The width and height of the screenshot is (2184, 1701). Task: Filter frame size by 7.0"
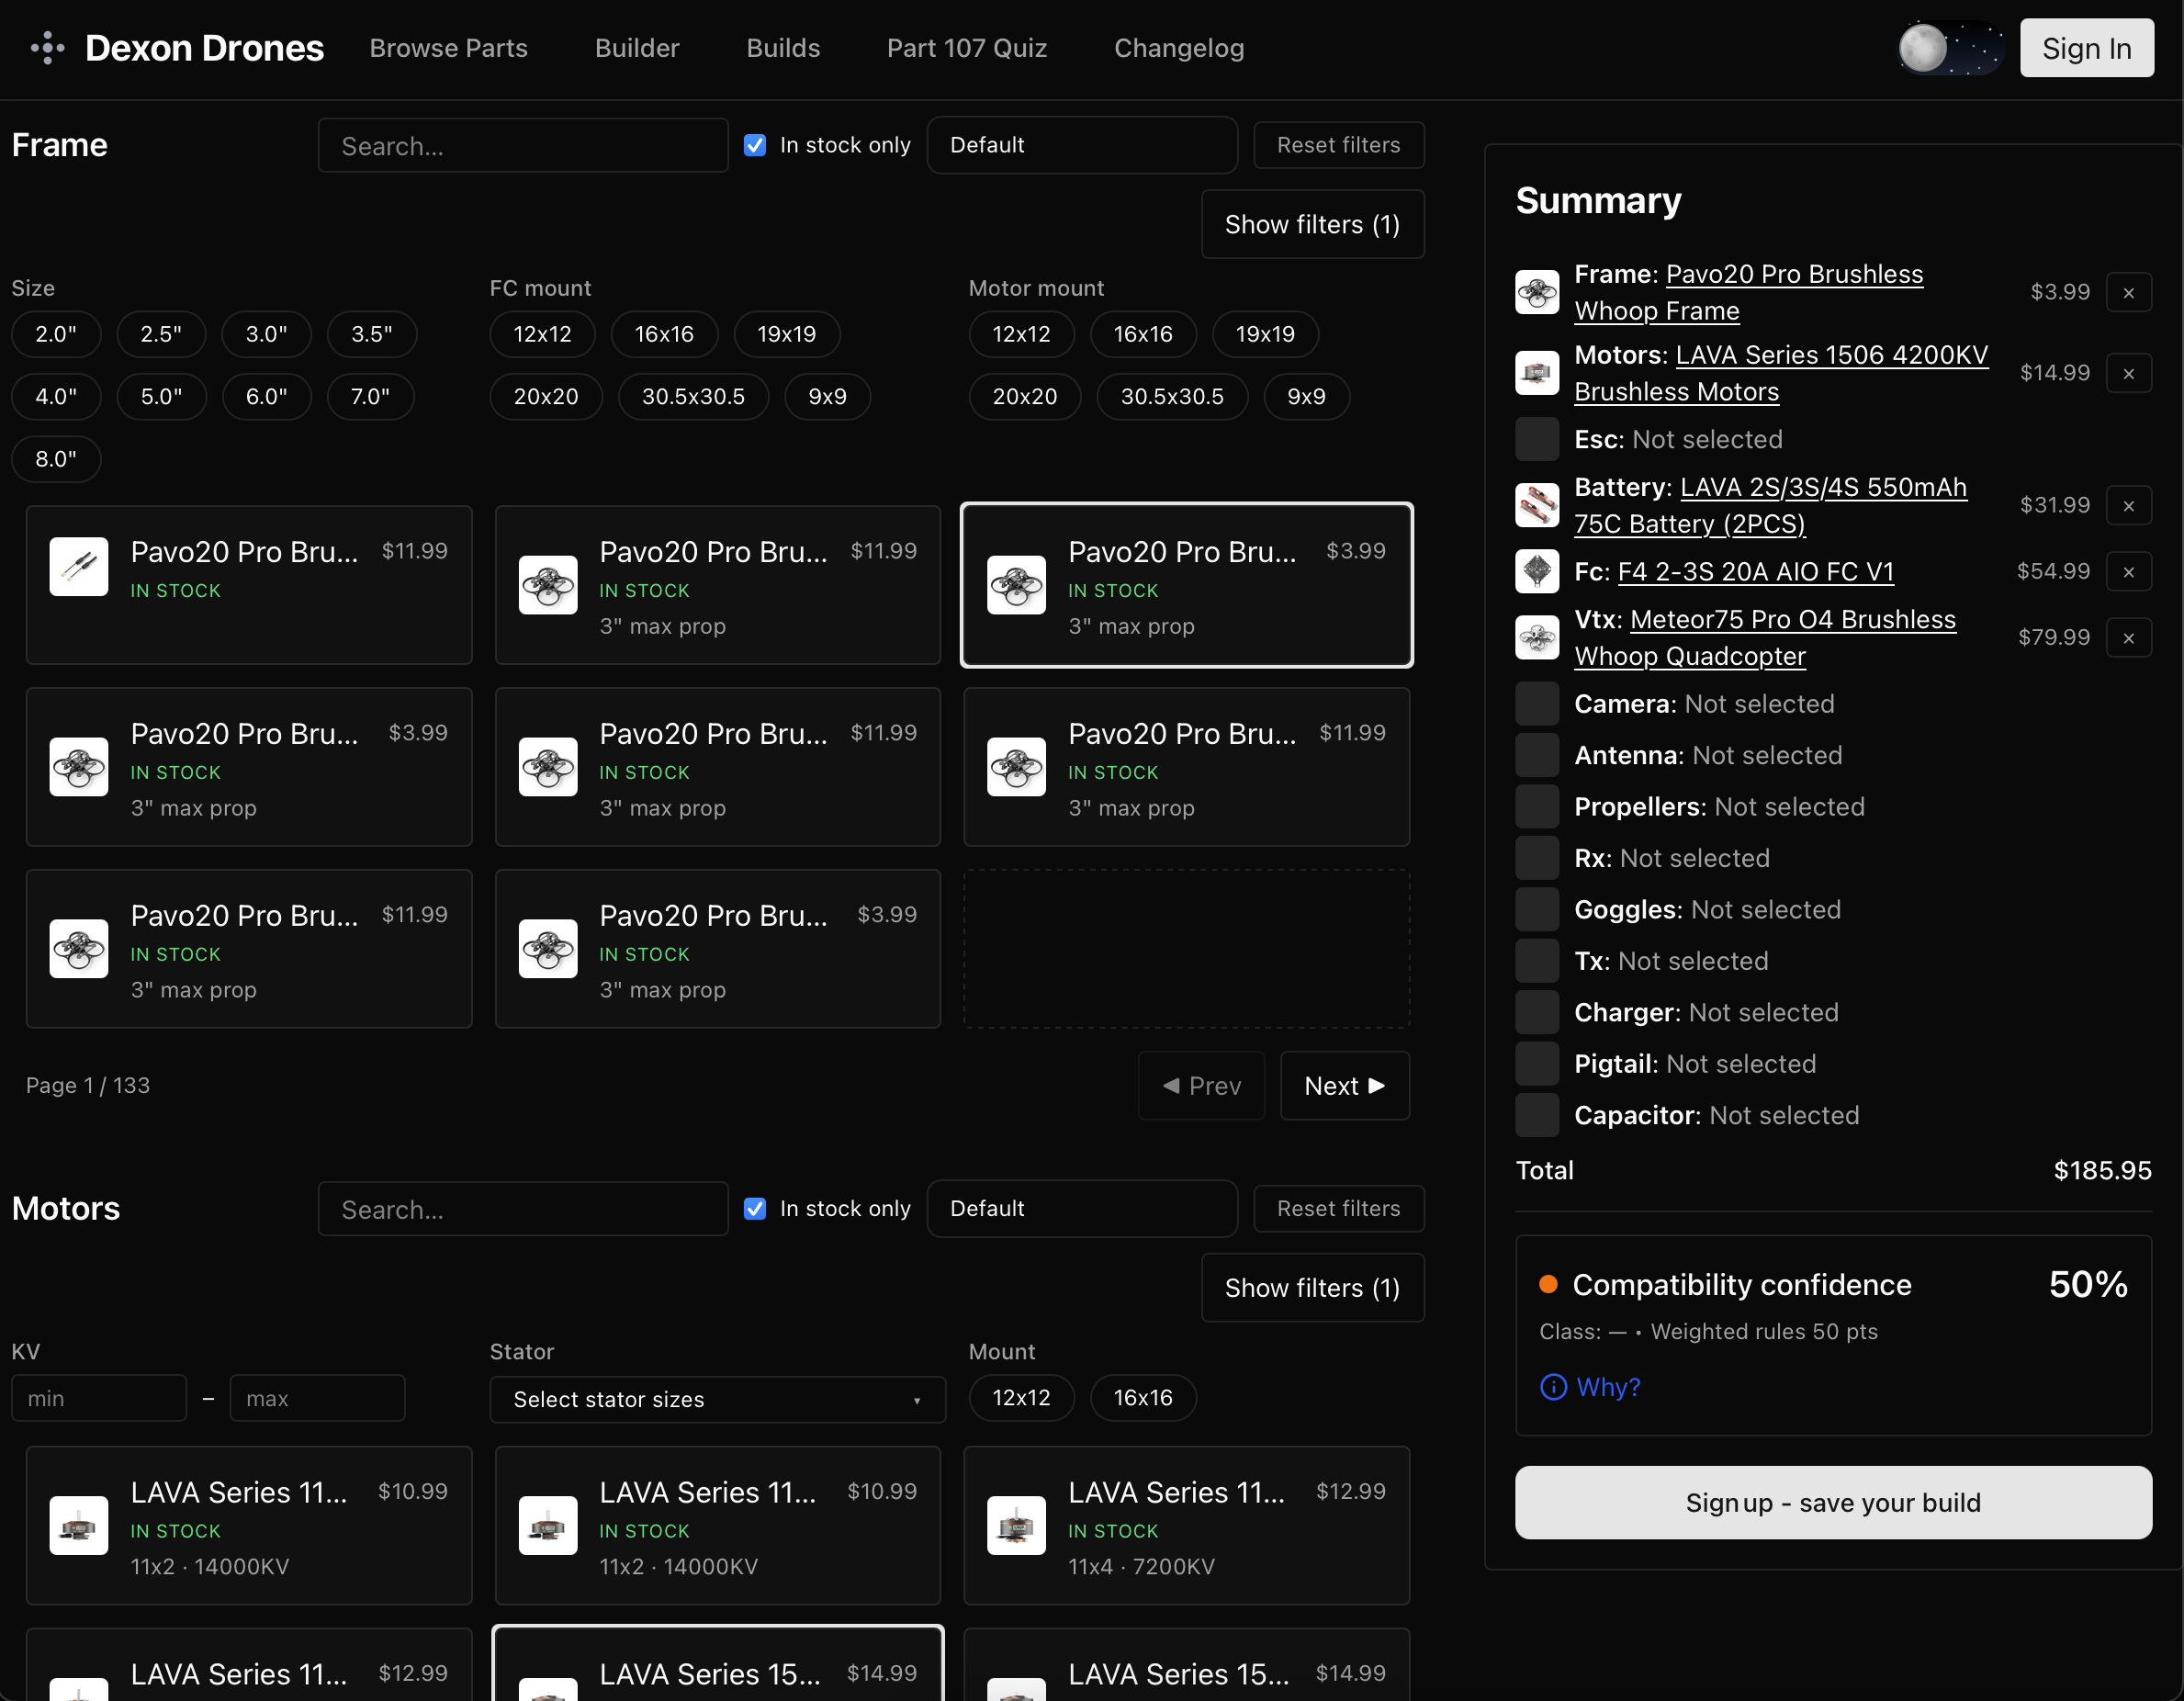[x=370, y=397]
